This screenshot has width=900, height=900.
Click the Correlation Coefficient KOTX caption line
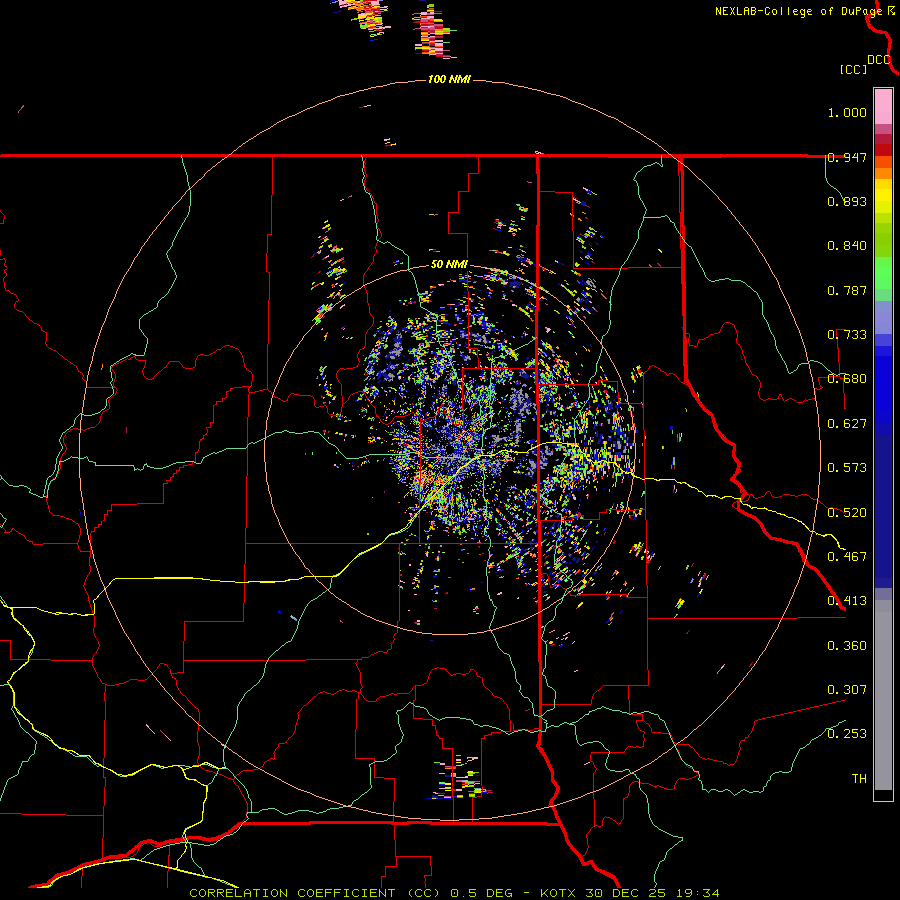click(454, 893)
